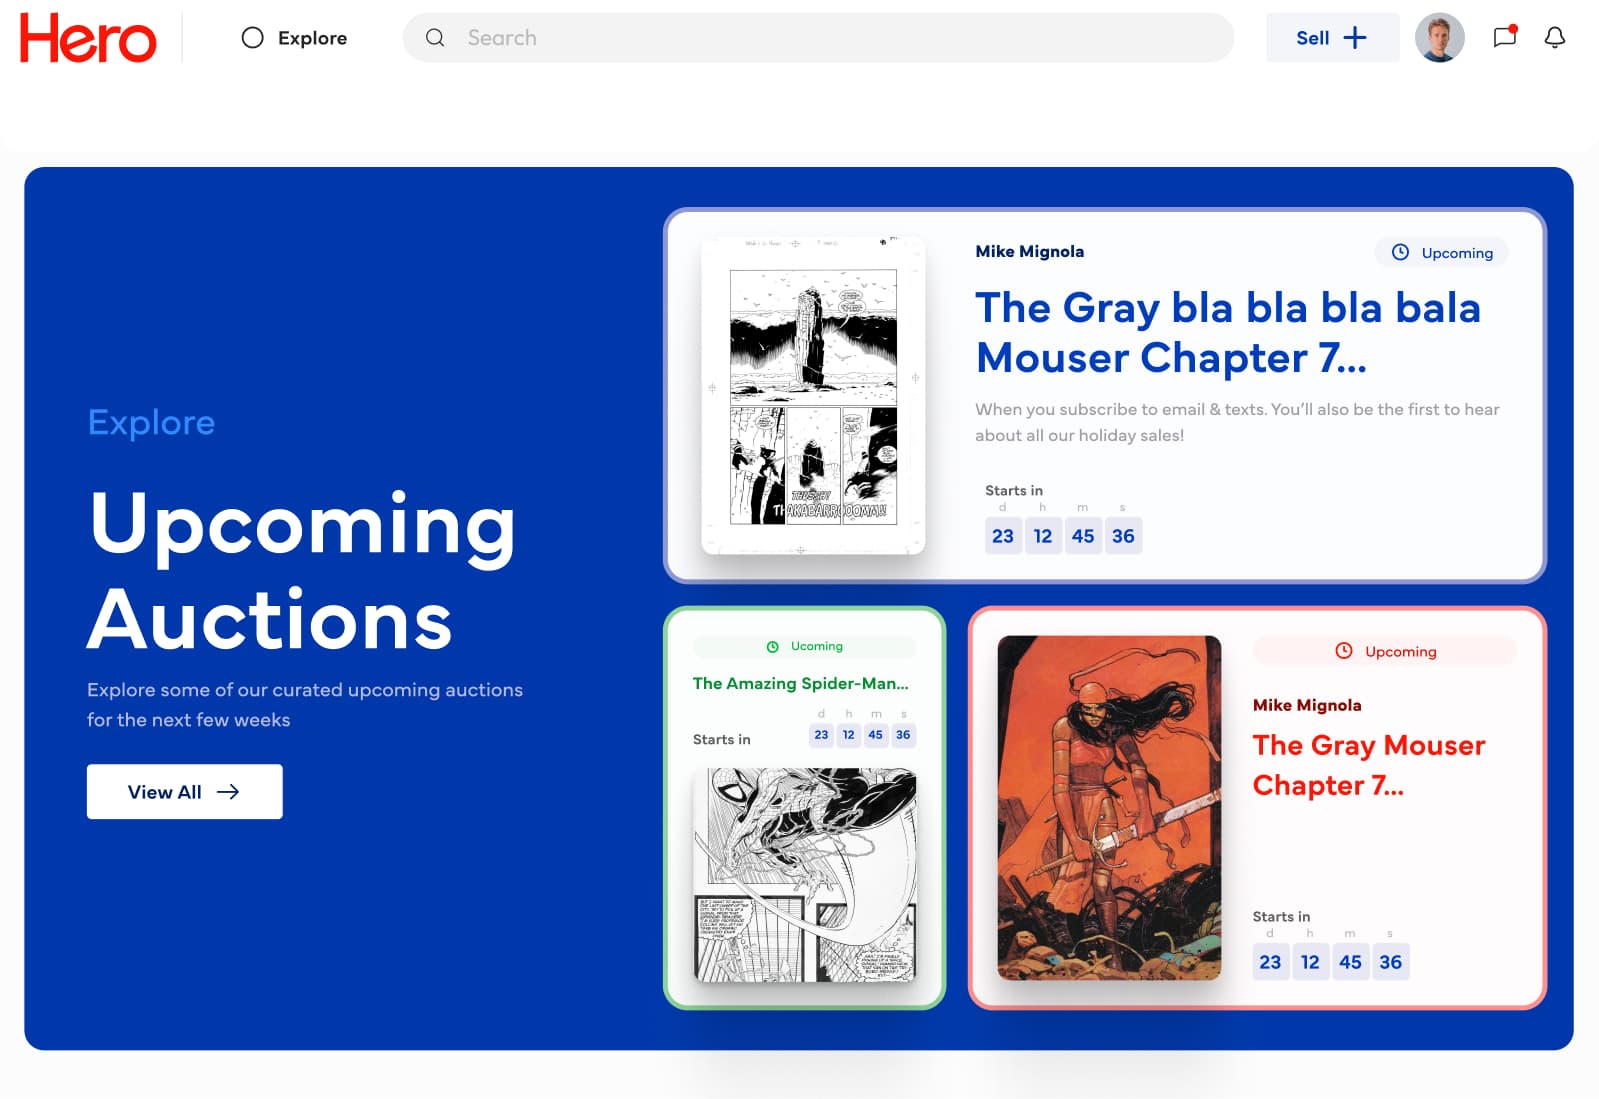Screen dimensions: 1599x1099
Task: Click the Sell button
Action: (1332, 38)
